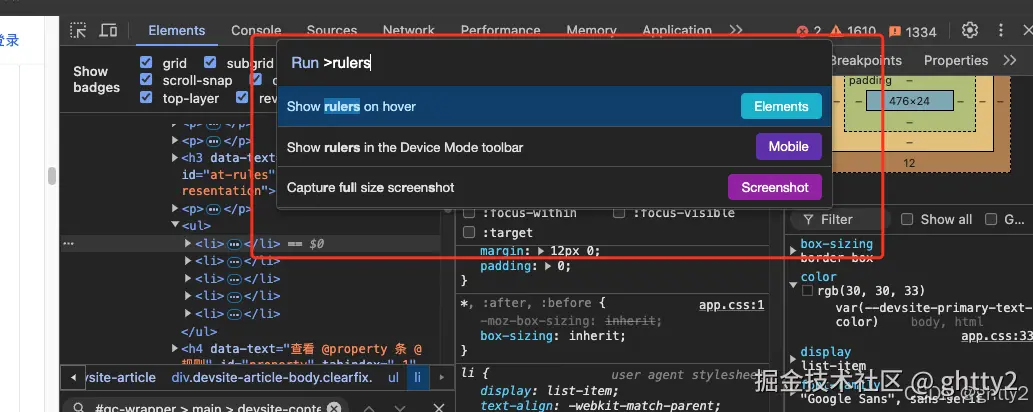Open the Application tab
Screen dimensions: 1033x412
[x=677, y=30]
